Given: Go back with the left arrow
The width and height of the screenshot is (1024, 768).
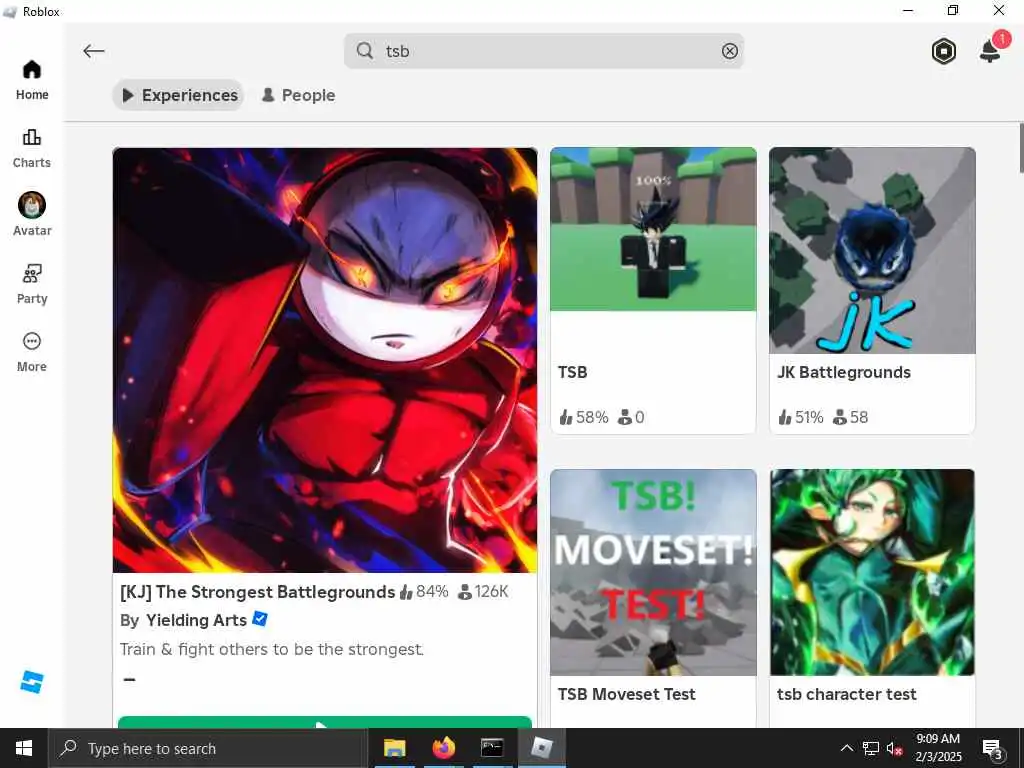Looking at the screenshot, I should 93,51.
